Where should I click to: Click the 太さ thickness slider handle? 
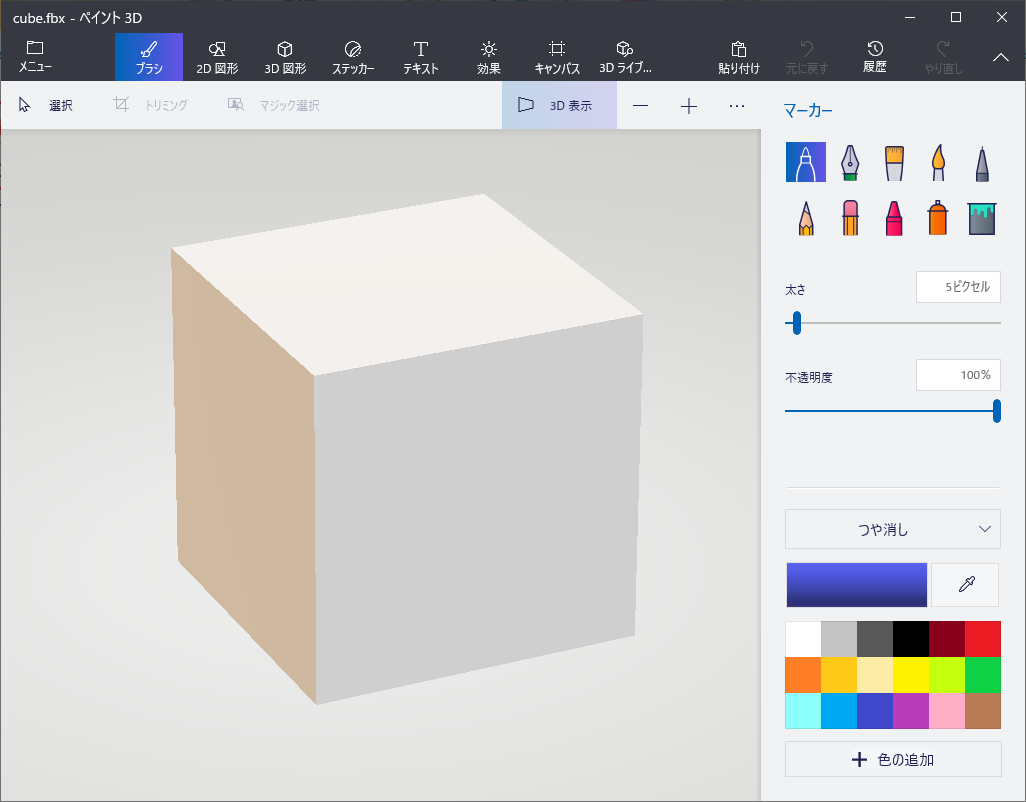coord(796,323)
